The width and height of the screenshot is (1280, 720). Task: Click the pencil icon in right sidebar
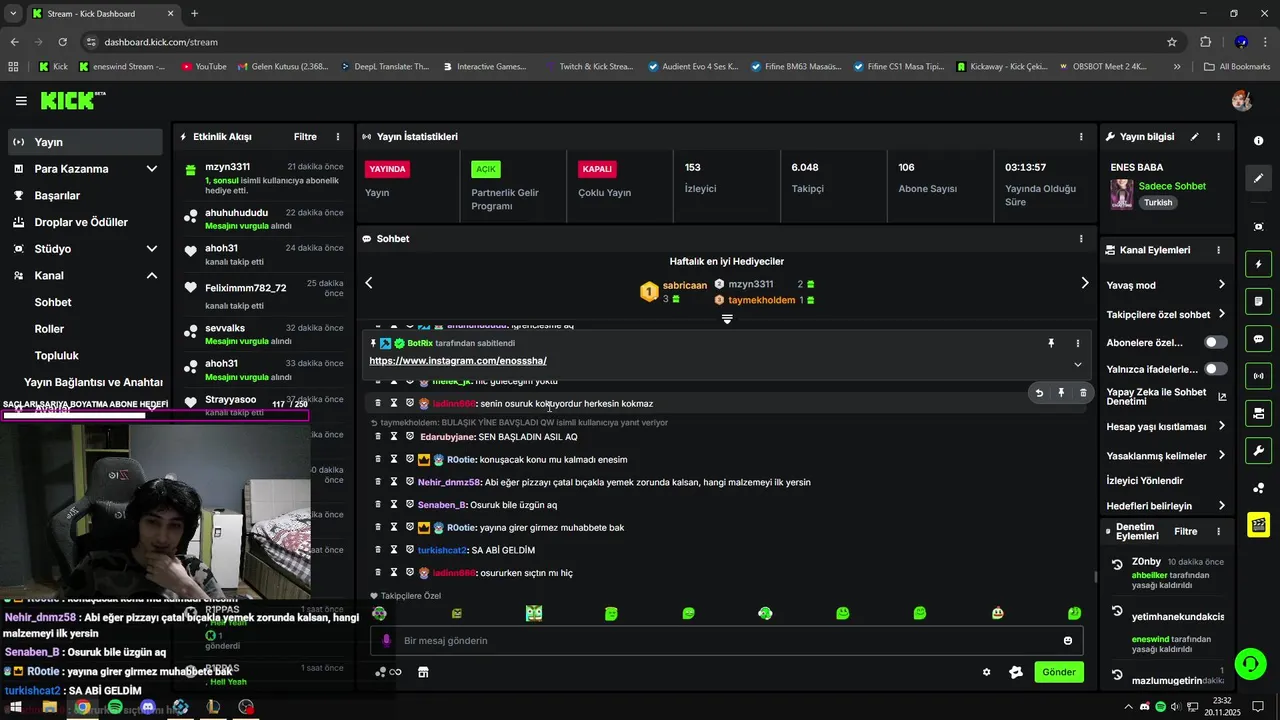click(x=1258, y=178)
